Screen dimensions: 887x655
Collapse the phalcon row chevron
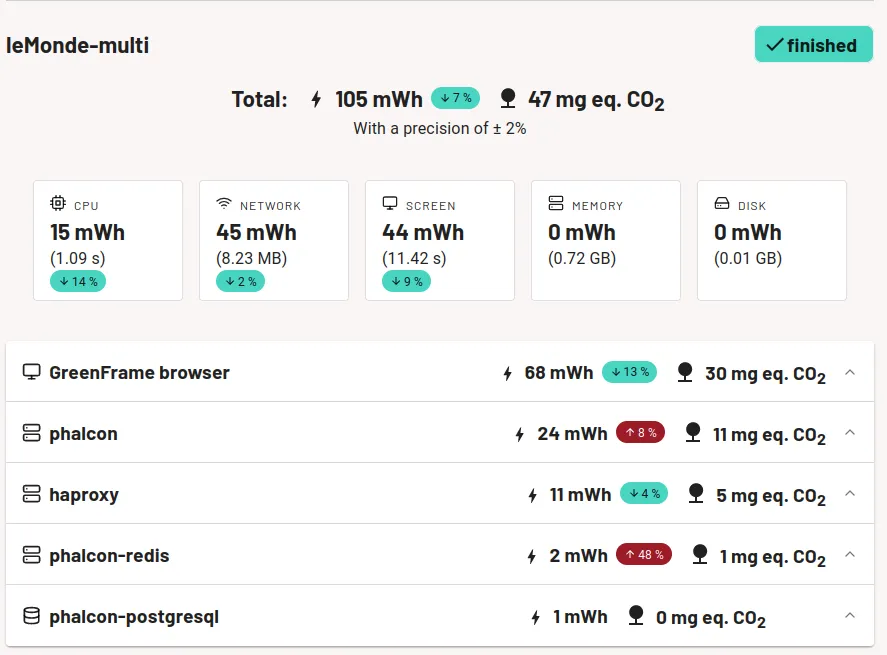point(850,433)
